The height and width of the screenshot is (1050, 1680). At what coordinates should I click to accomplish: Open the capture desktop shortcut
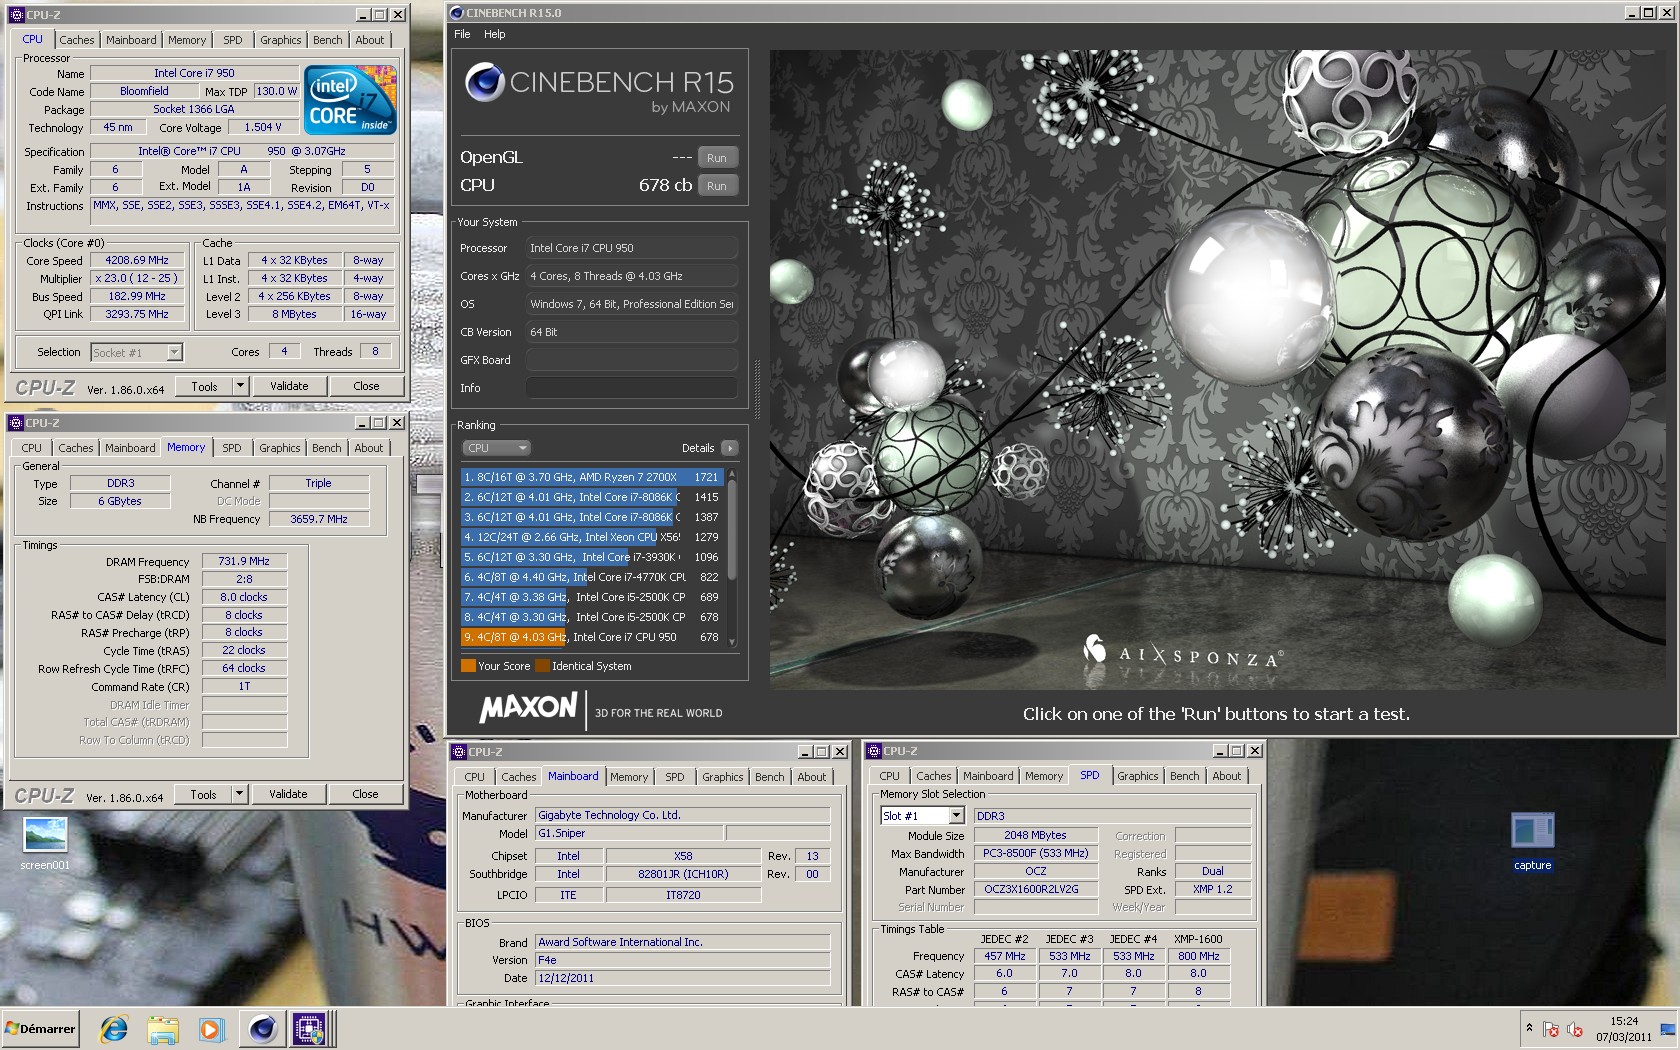(1532, 842)
